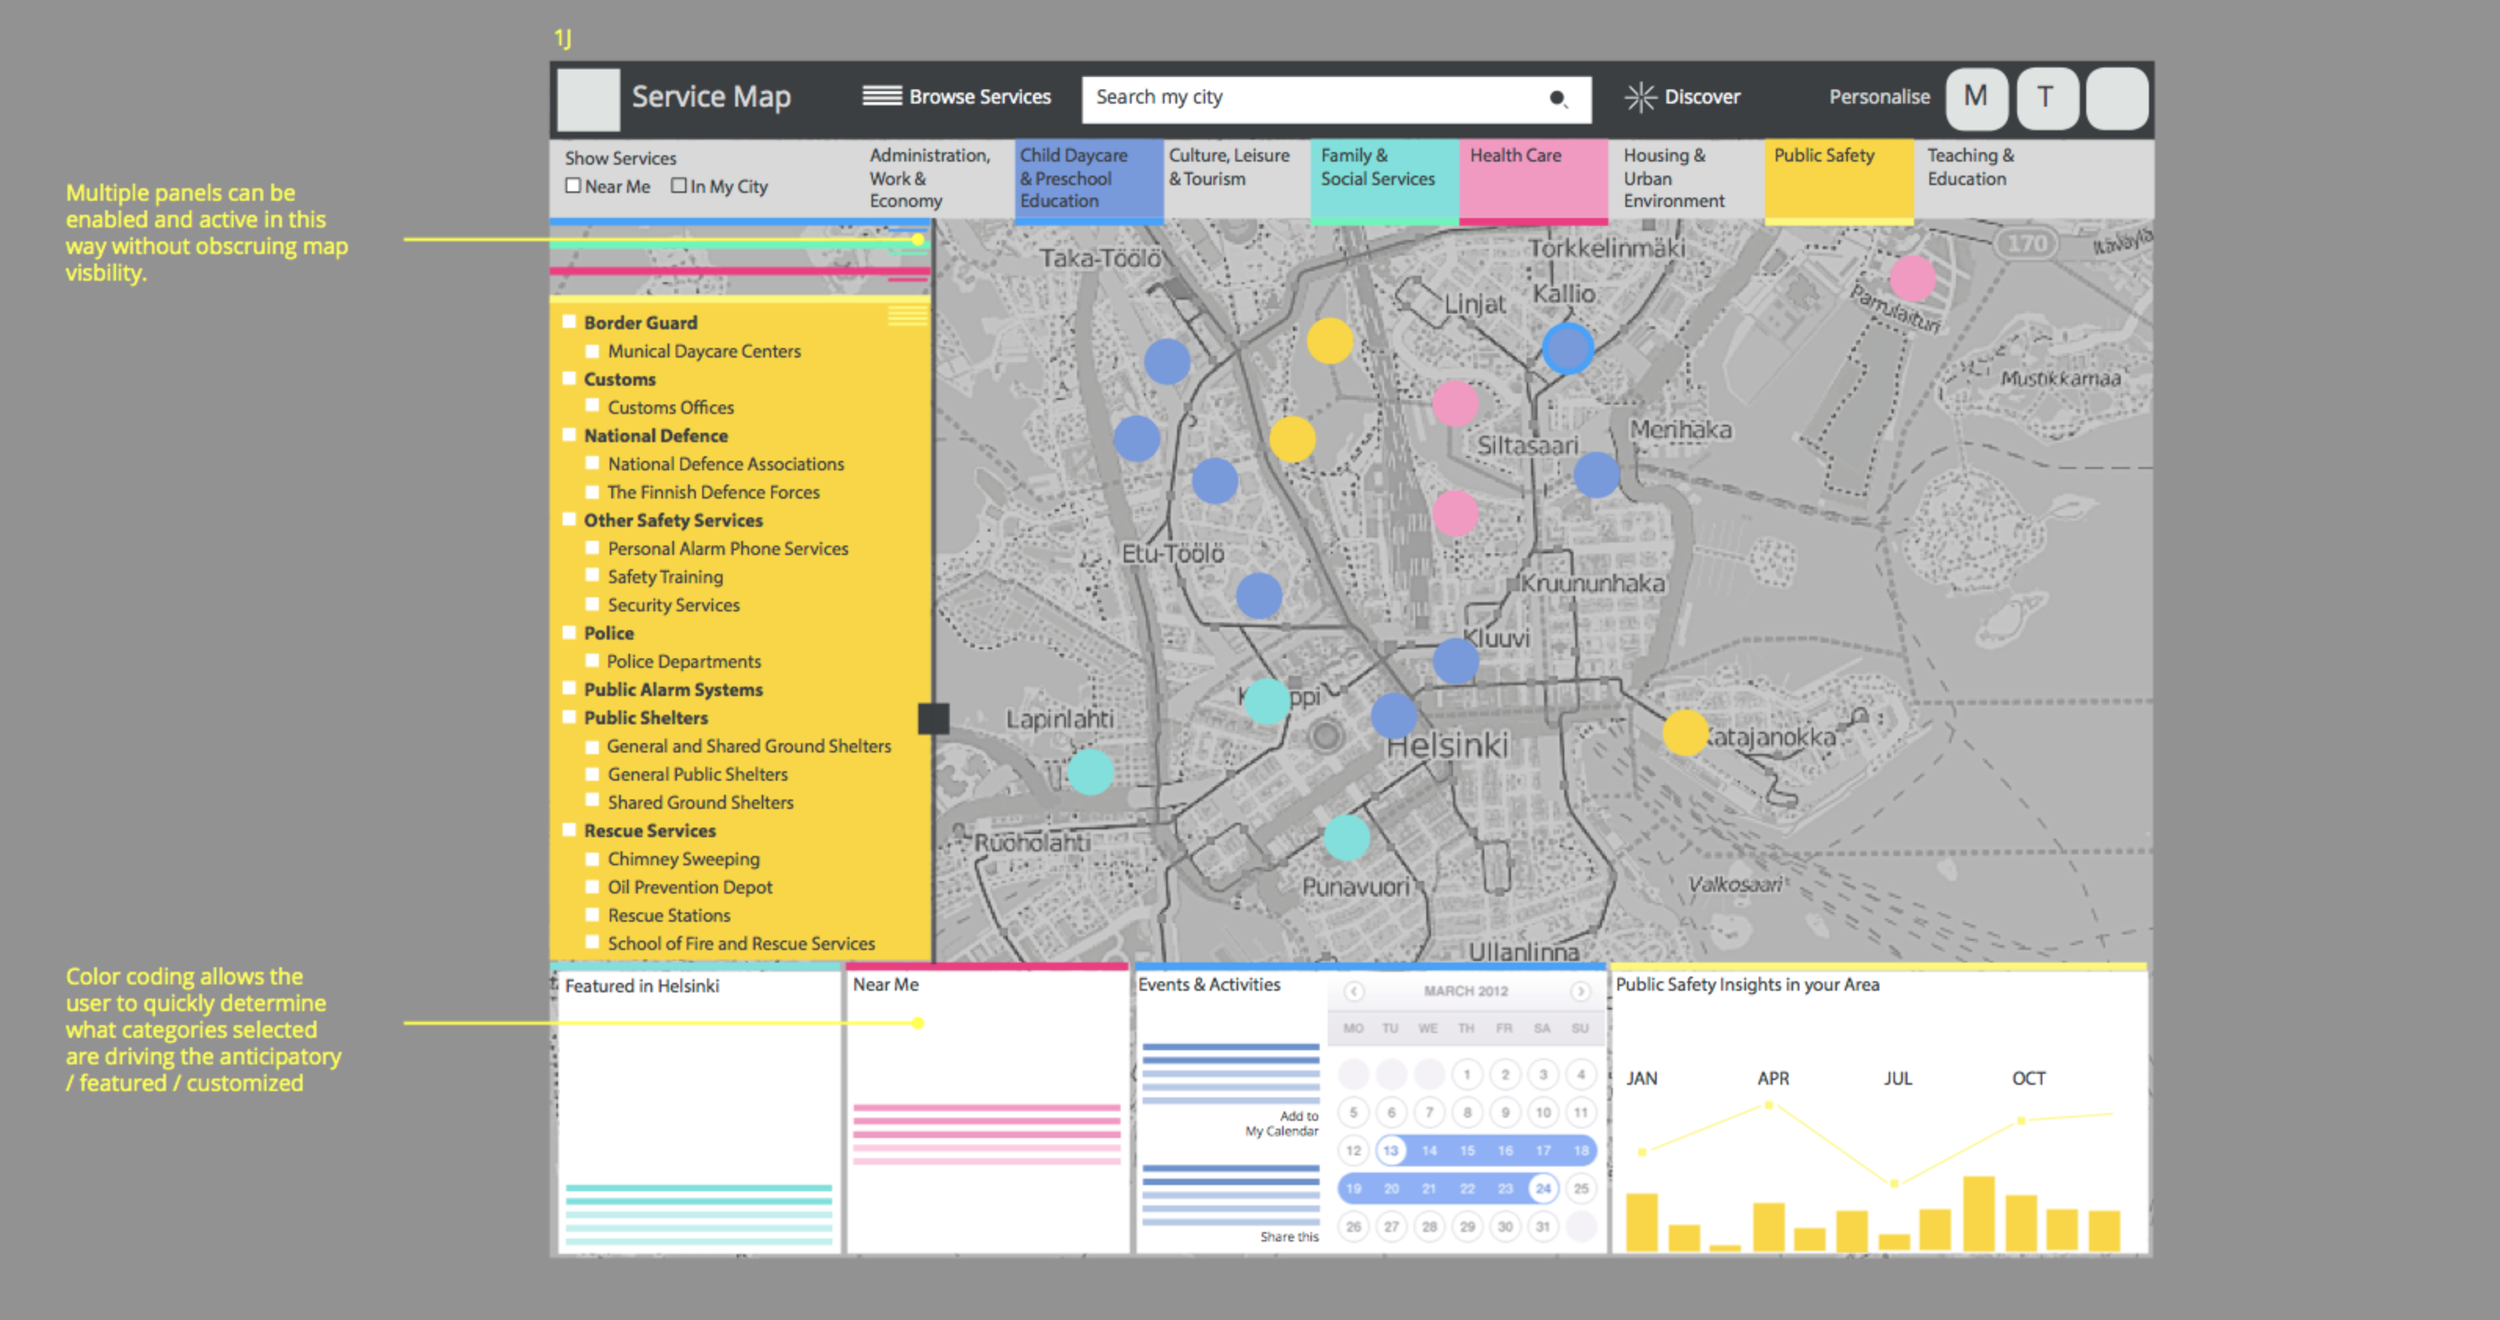Select the T personalise profile button
Screen dimensions: 2500x1320
pos(2047,98)
